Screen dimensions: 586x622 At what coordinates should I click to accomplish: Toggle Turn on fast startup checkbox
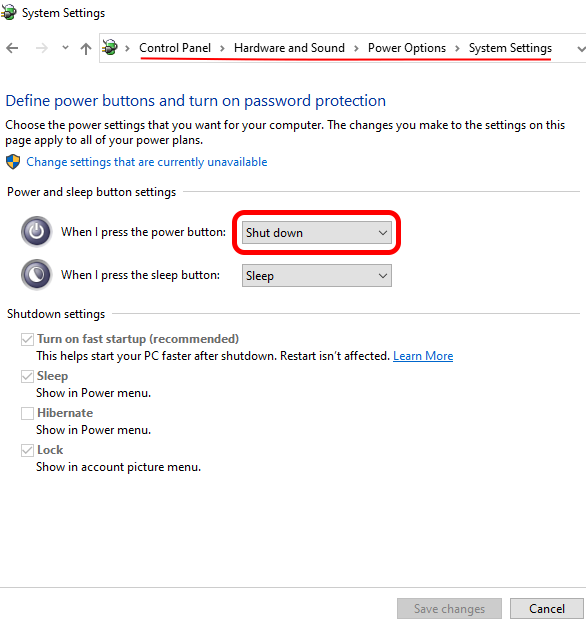click(x=27, y=340)
